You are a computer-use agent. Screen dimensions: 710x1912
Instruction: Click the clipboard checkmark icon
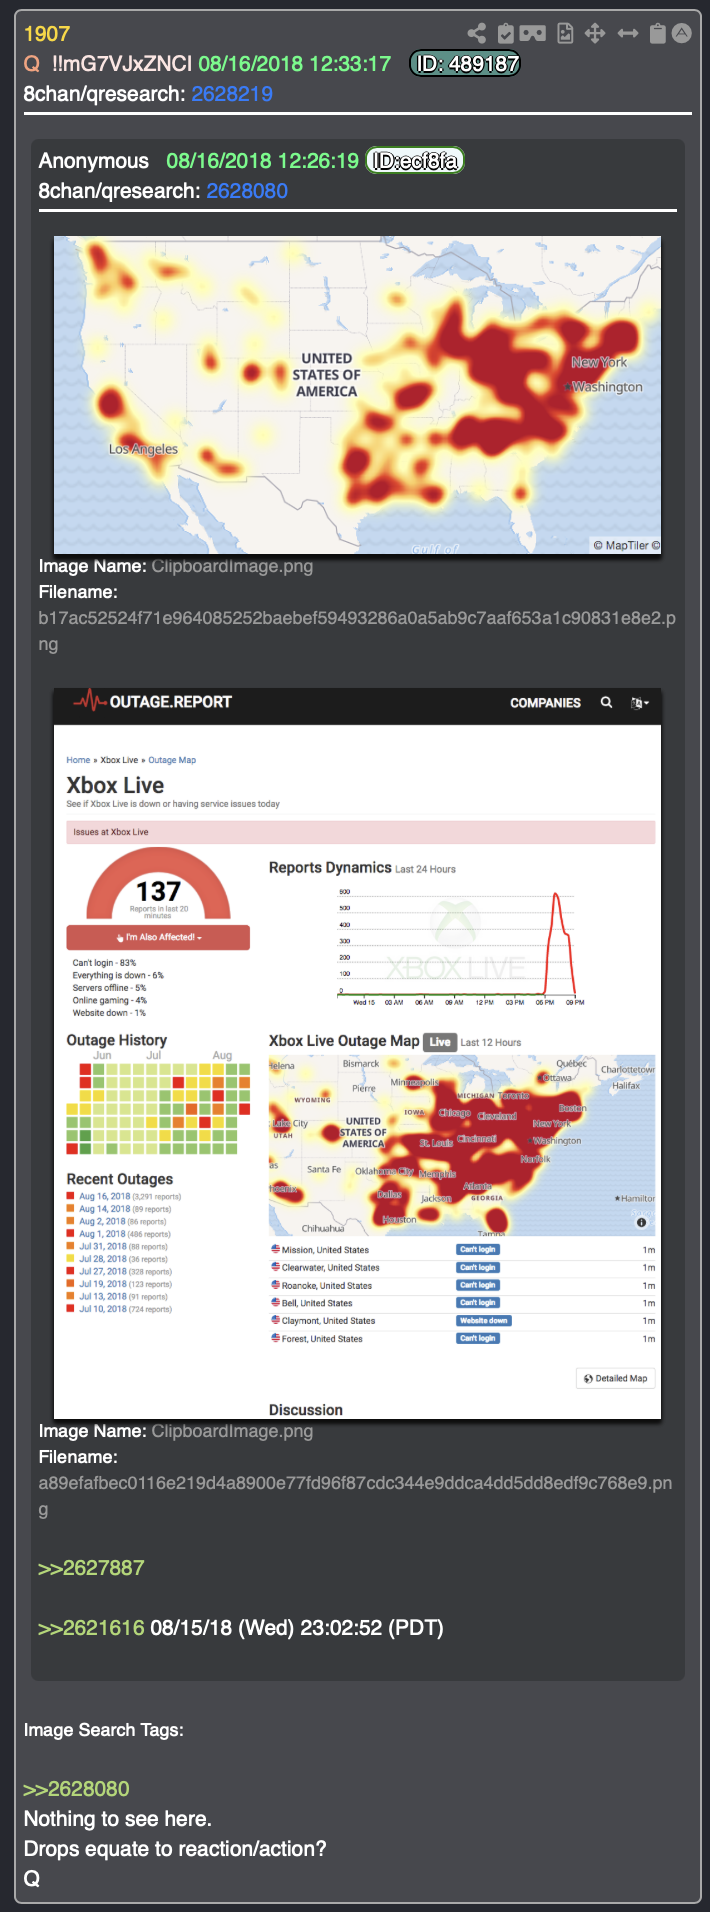point(506,33)
